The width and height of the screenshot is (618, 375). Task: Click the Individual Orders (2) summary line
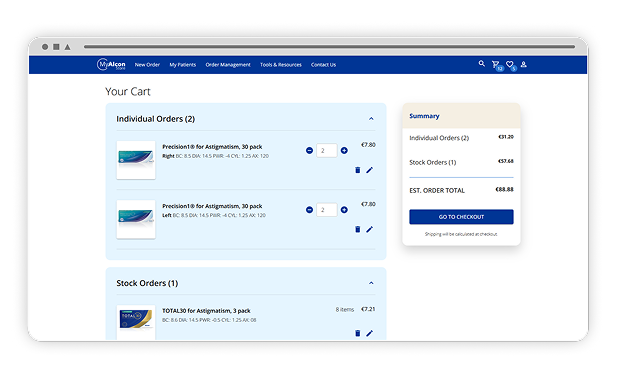pos(461,138)
